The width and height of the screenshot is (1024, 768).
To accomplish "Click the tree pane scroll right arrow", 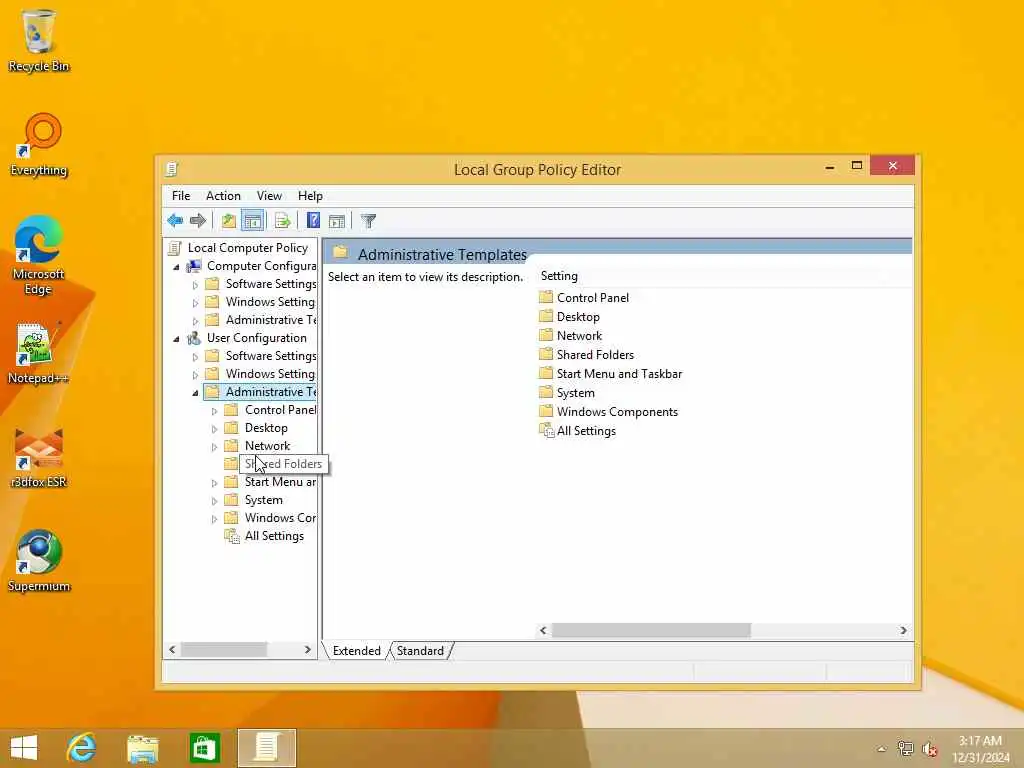I will (308, 650).
